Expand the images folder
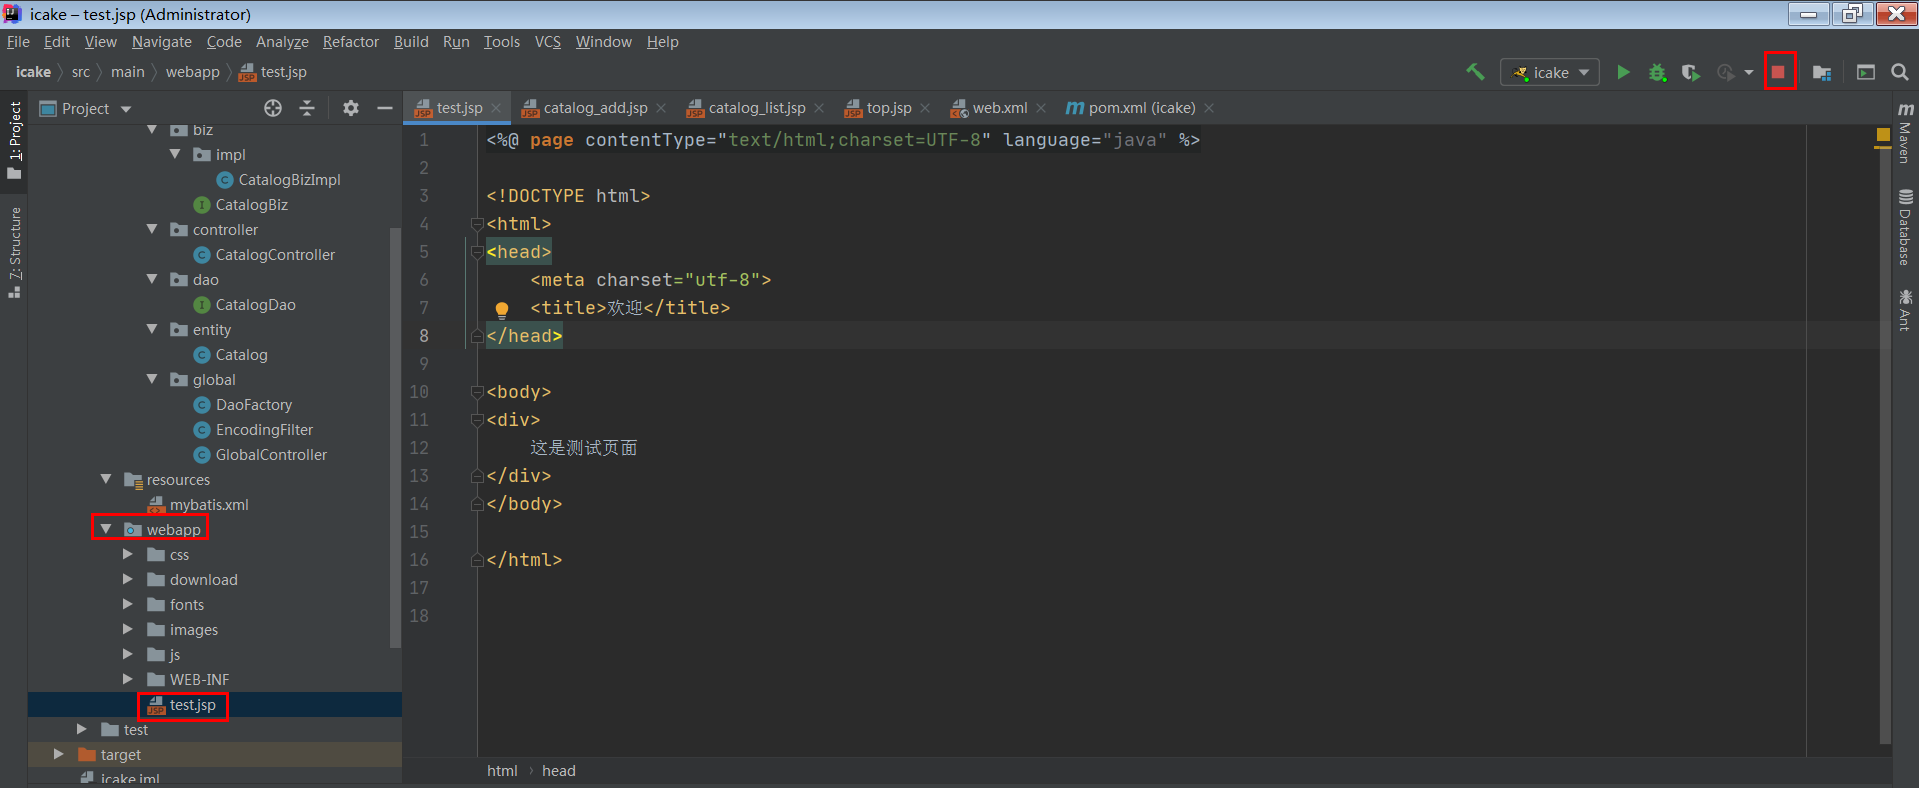 click(x=128, y=629)
